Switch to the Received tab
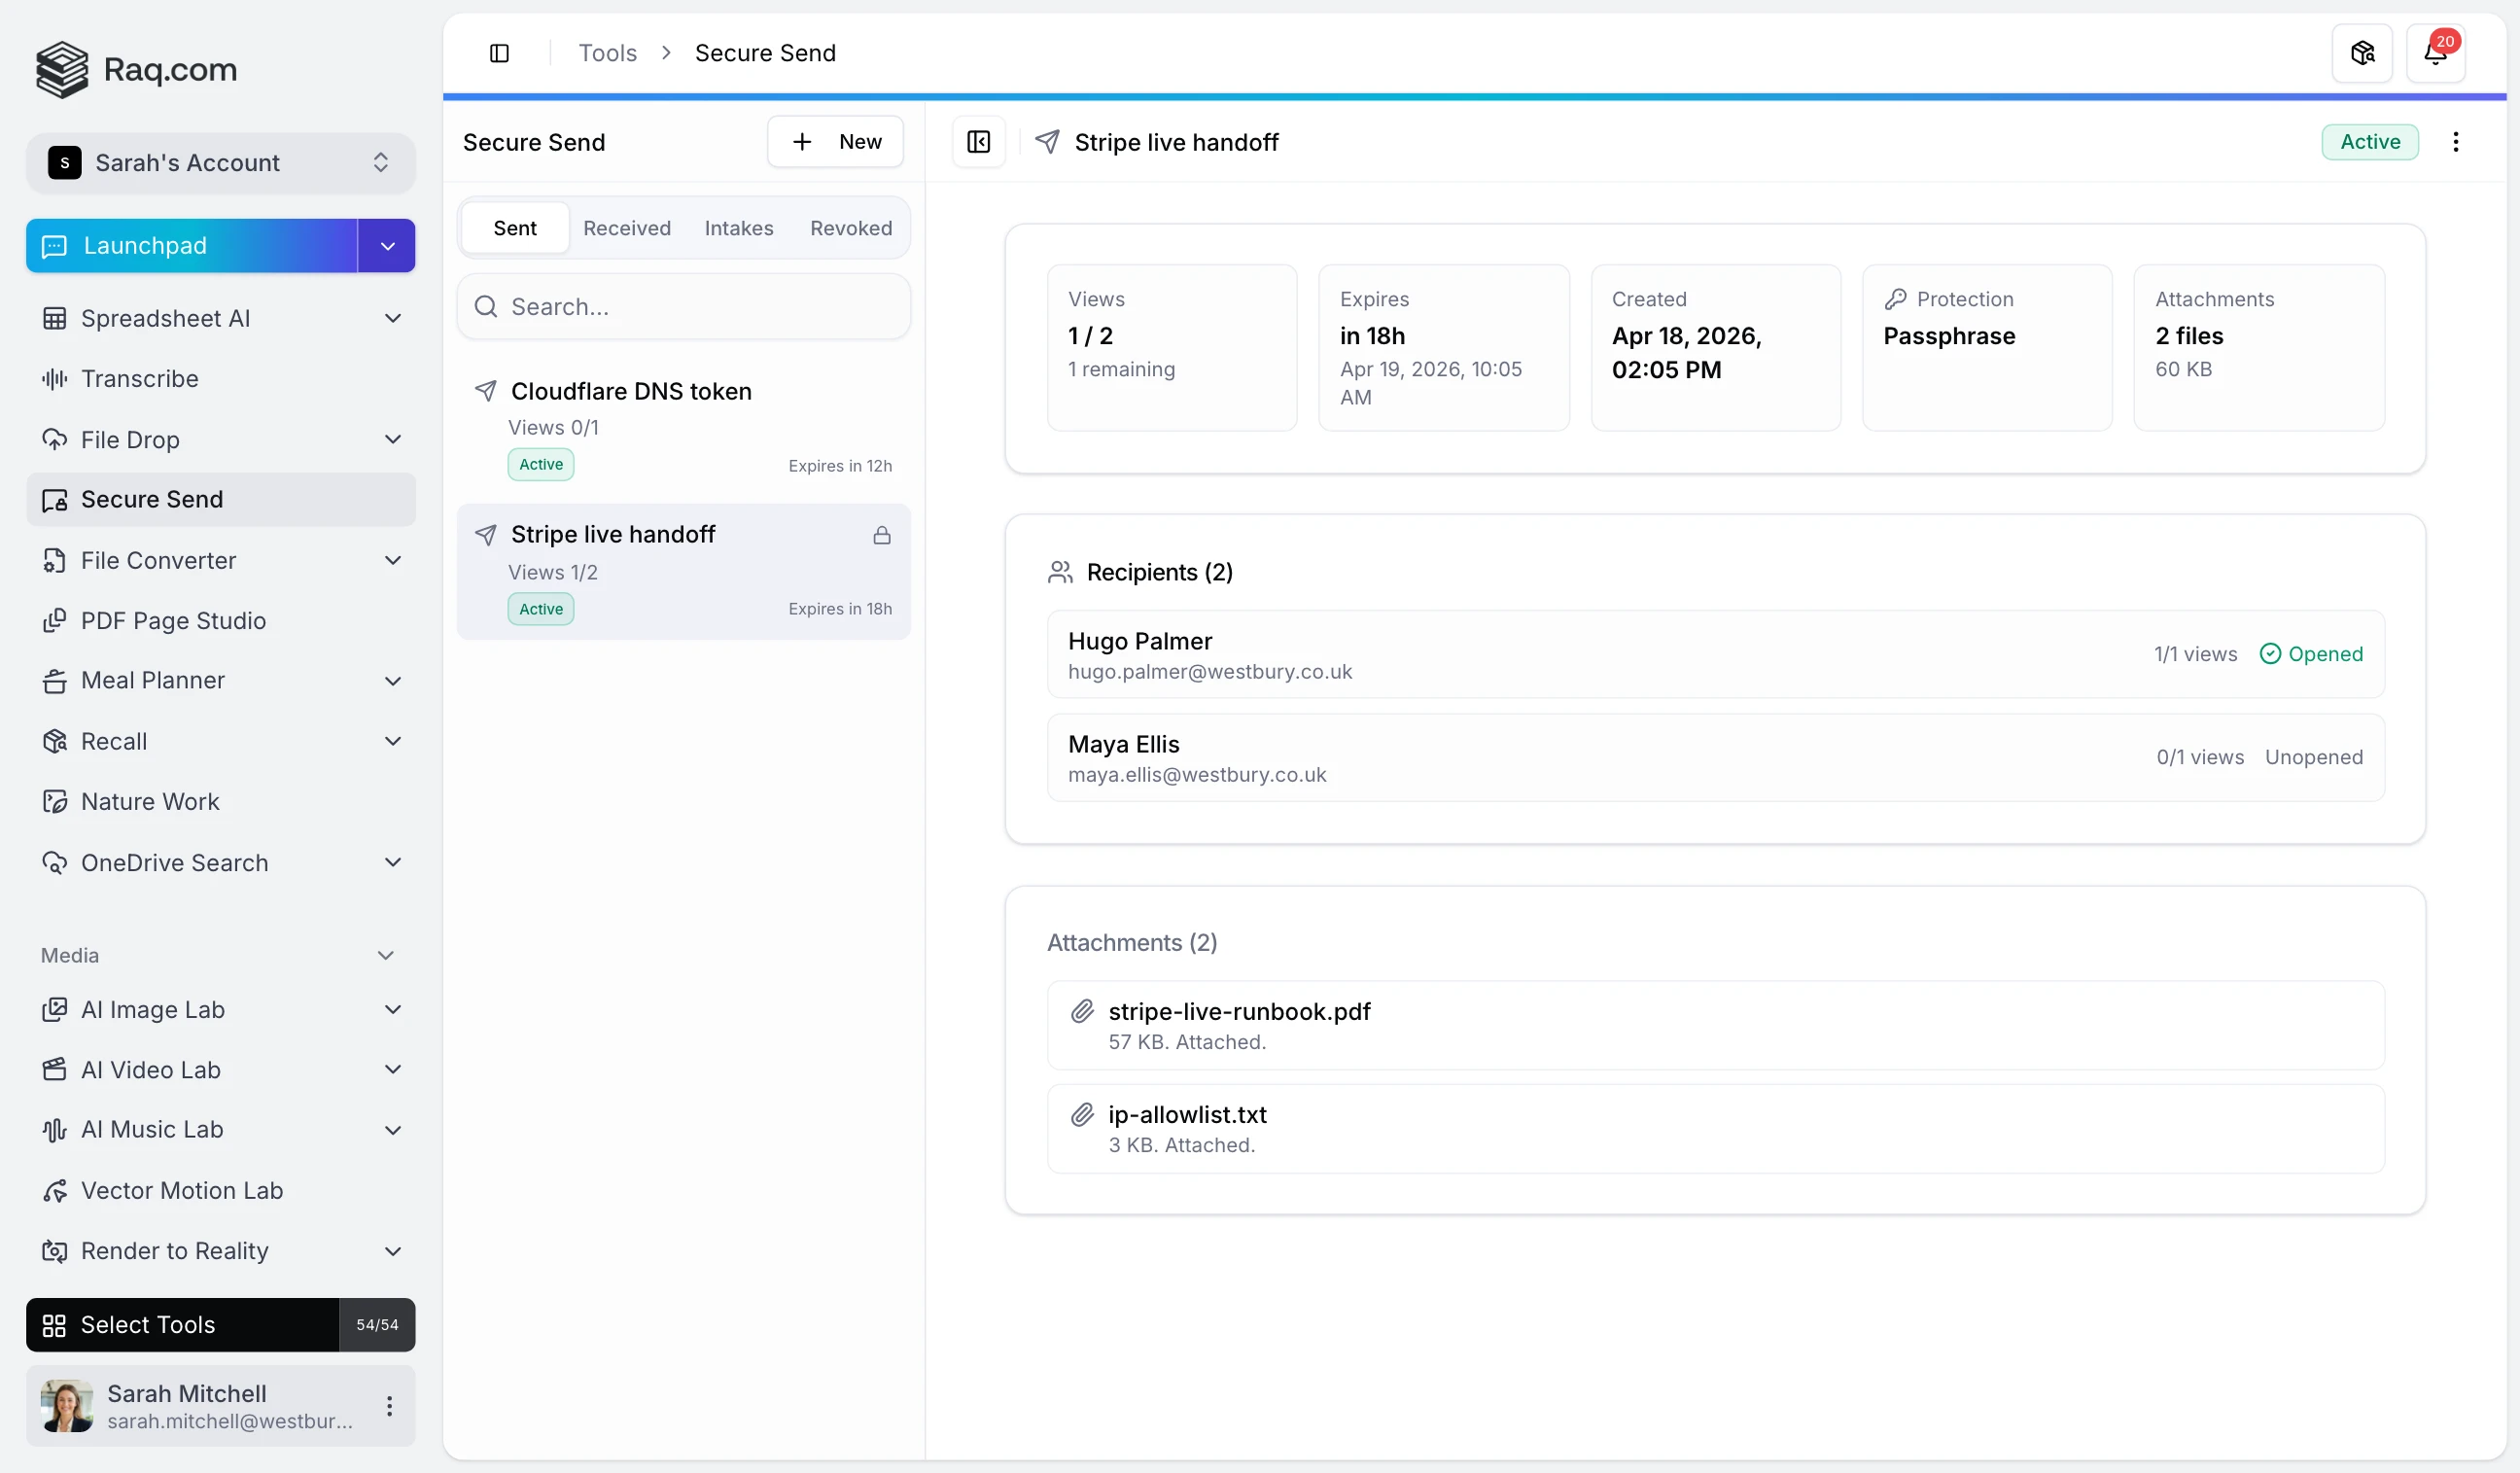This screenshot has height=1473, width=2520. [x=626, y=227]
